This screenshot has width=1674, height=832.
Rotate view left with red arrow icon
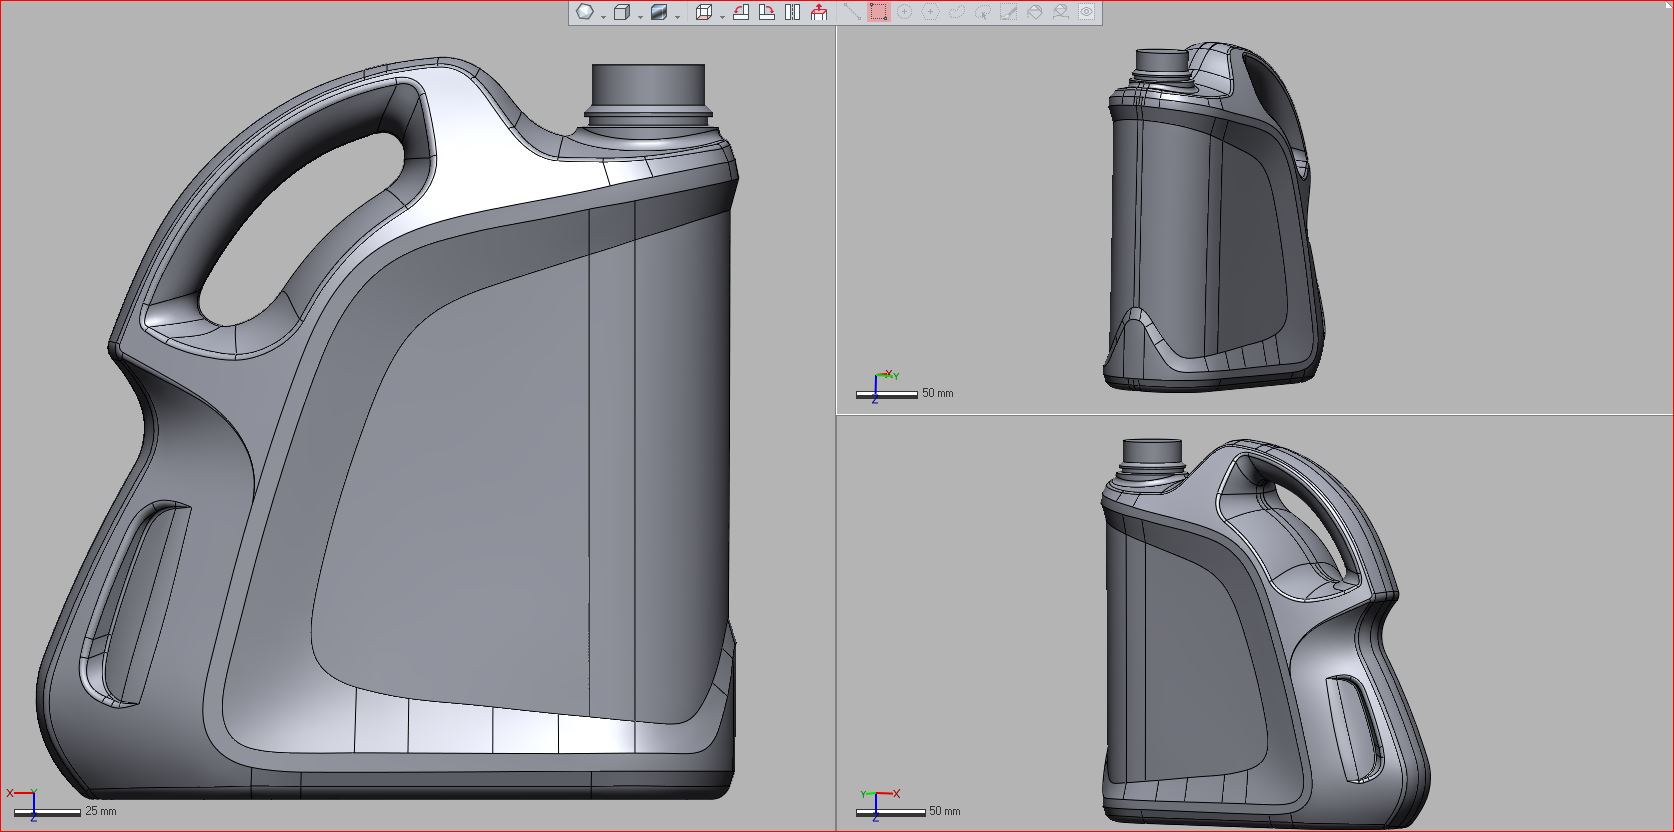(x=741, y=13)
